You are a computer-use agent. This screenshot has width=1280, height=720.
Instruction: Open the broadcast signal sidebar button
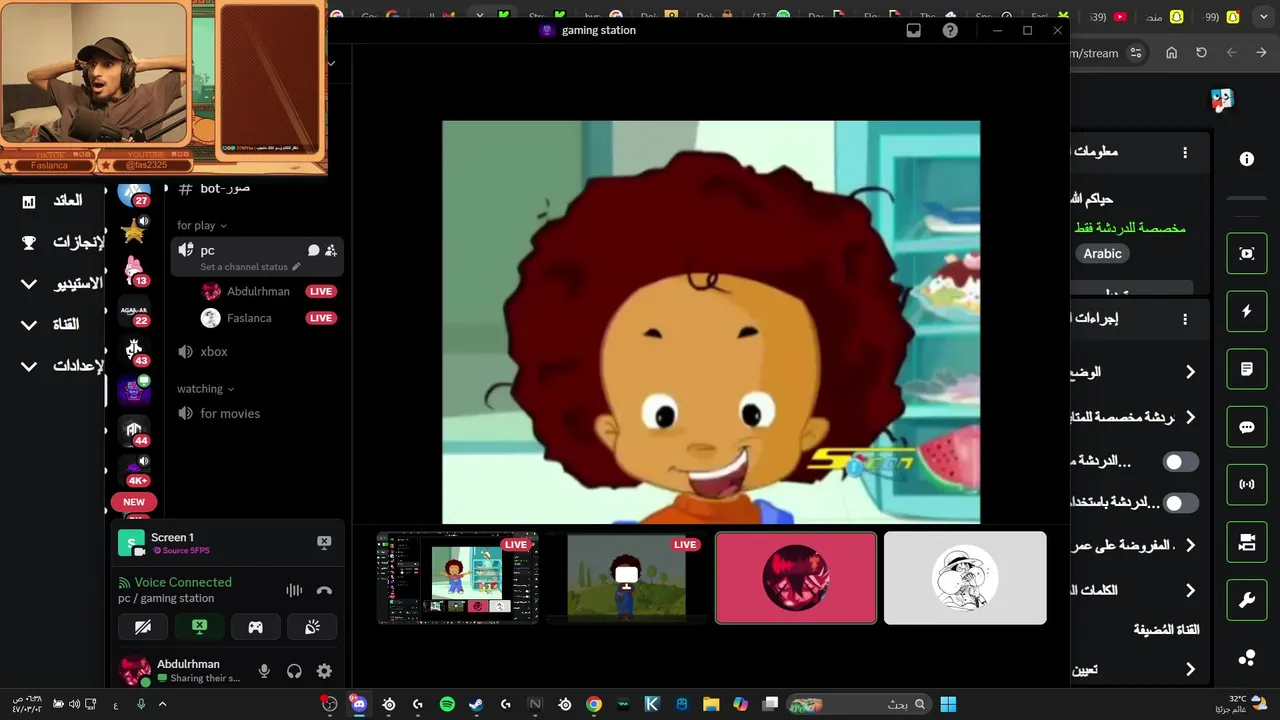pyautogui.click(x=1247, y=485)
